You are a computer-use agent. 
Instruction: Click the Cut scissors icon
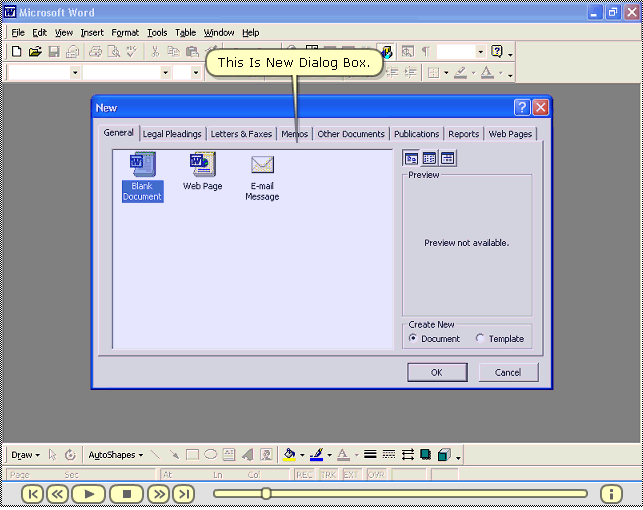point(155,52)
